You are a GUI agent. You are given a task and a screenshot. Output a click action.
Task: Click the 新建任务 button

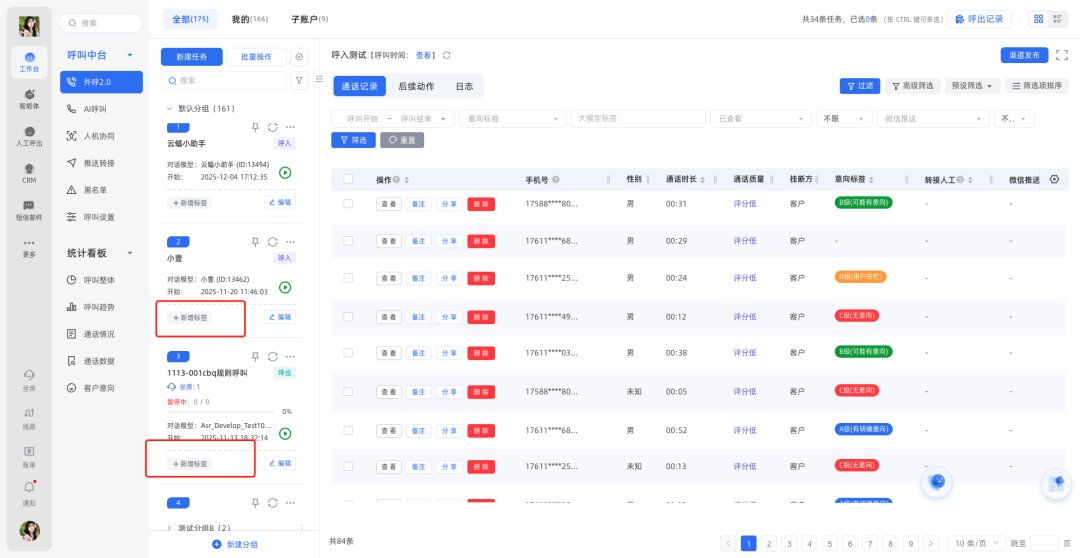(x=191, y=57)
